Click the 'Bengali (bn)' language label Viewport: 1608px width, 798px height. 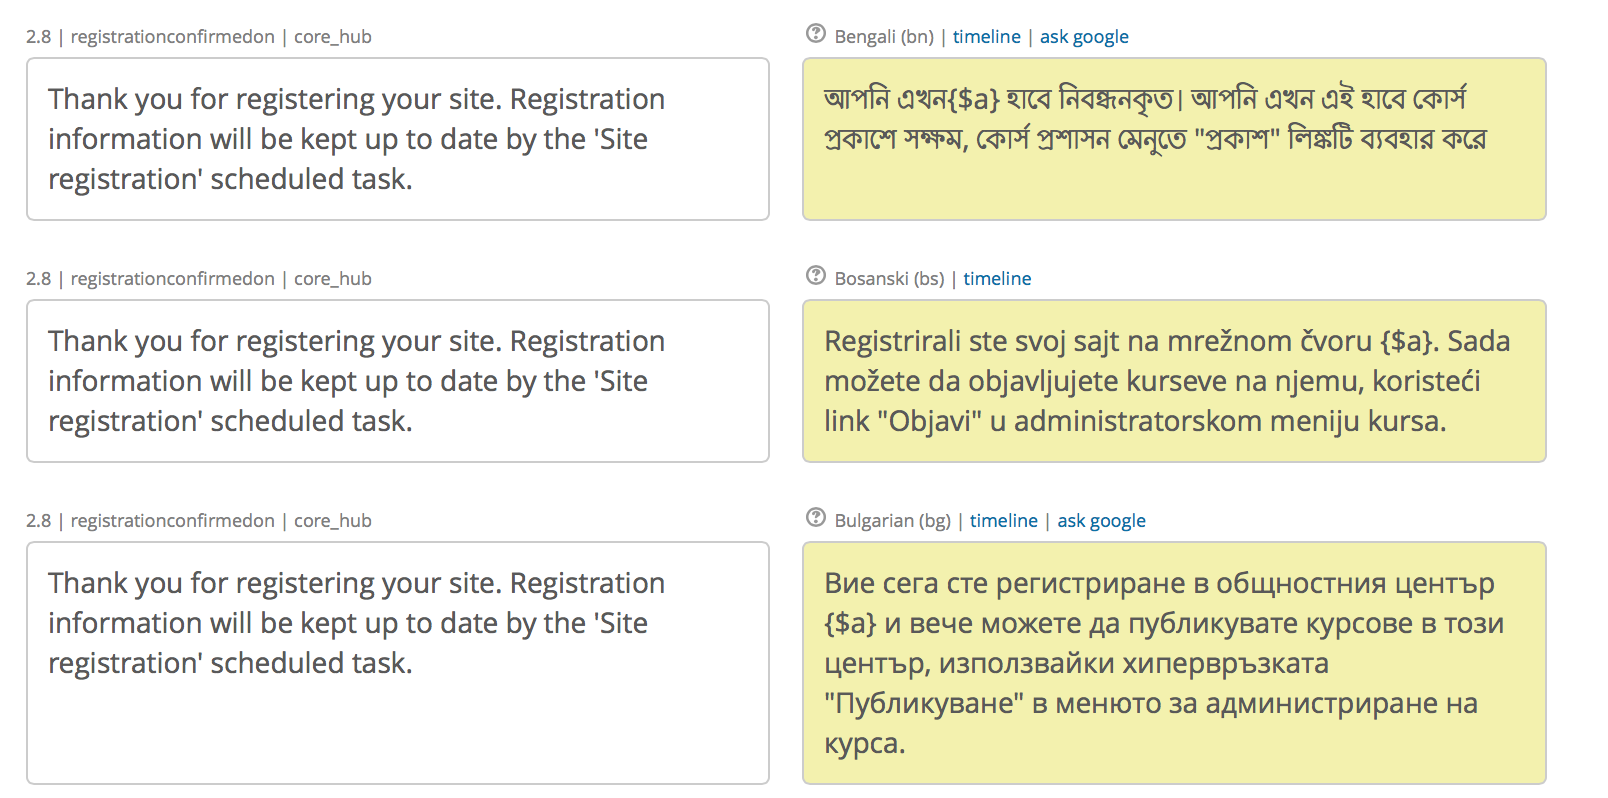(884, 37)
